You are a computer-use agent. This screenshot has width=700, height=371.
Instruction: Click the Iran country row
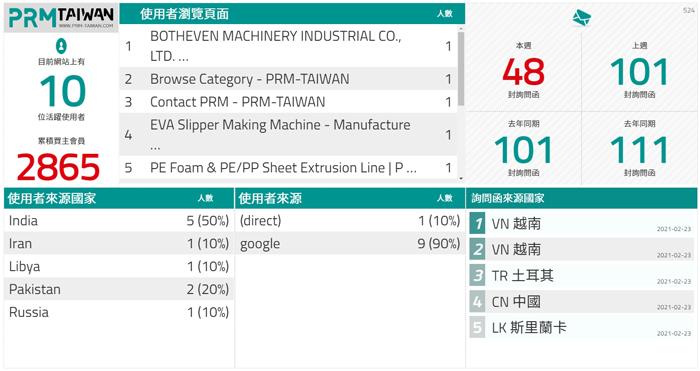119,243
